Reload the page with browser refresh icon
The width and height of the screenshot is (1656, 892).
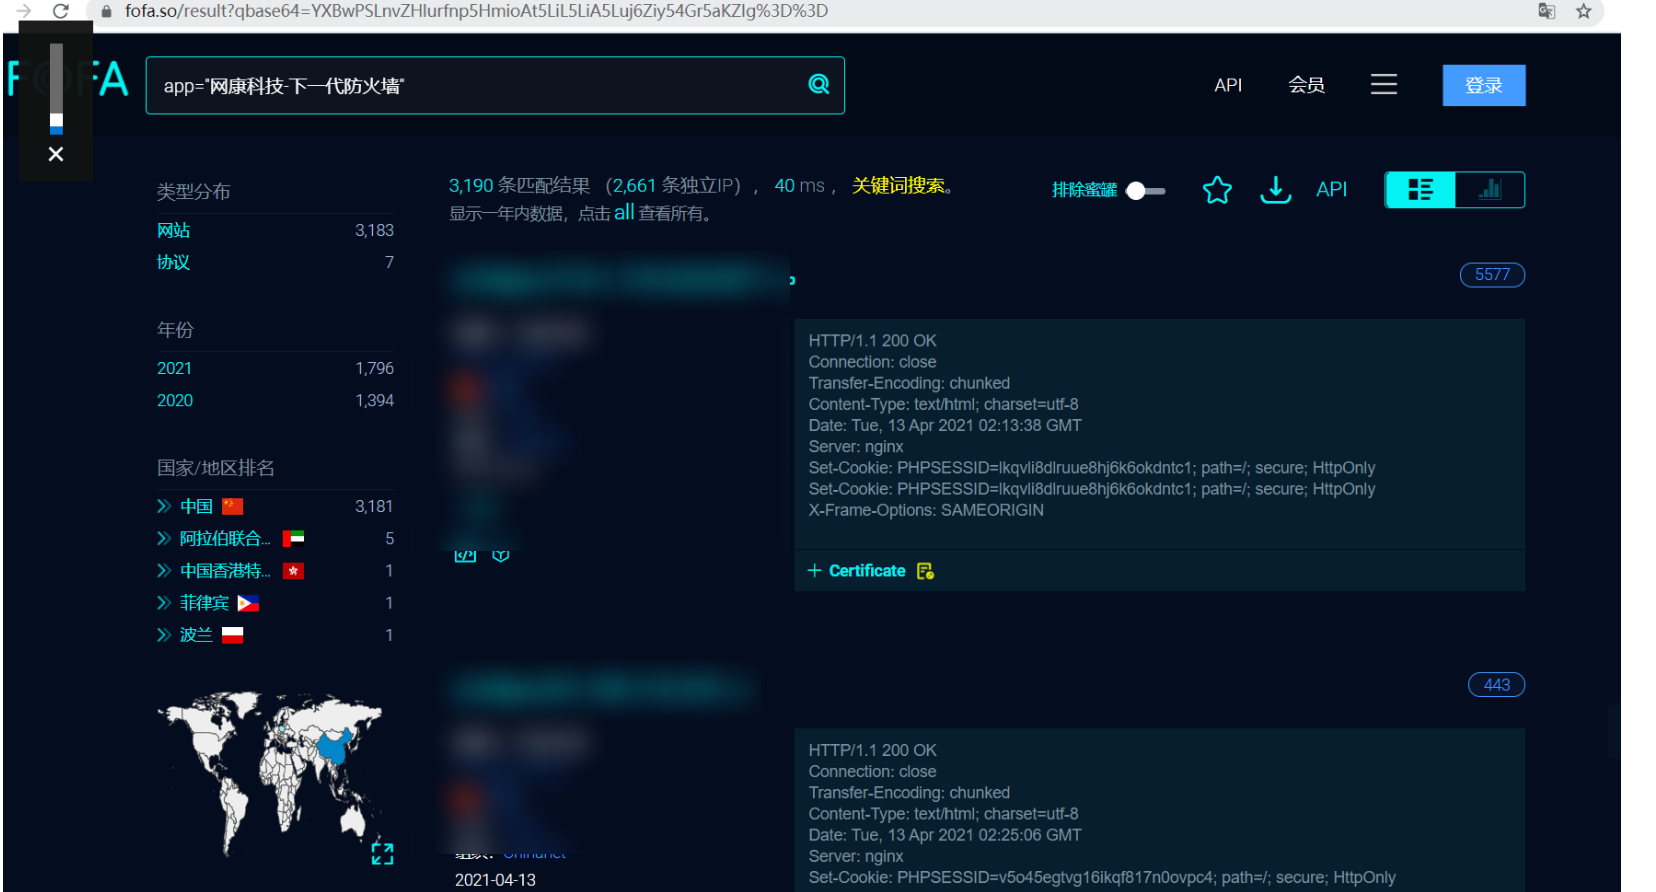click(61, 11)
